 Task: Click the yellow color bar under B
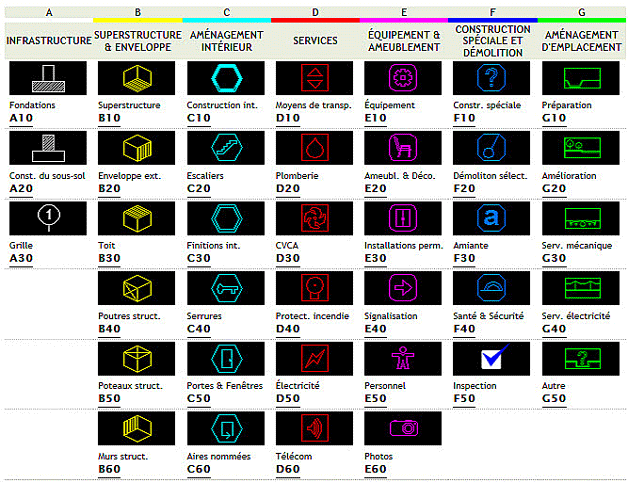coord(138,19)
